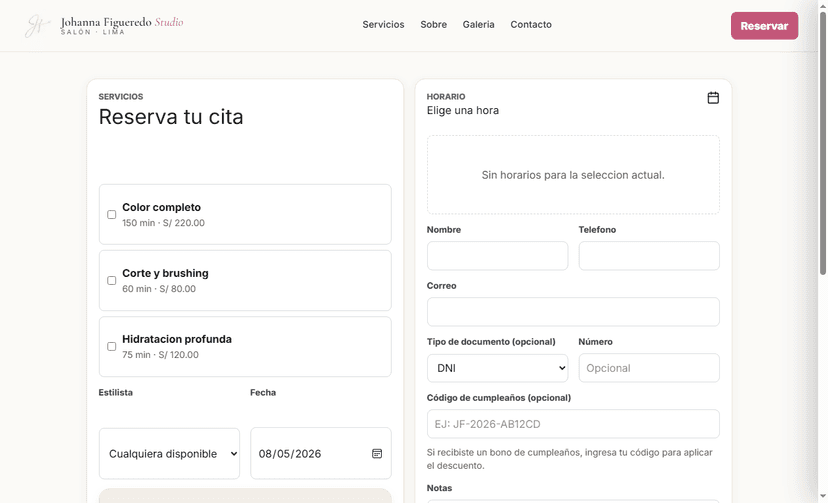Select the Color completo service card title
Image resolution: width=828 pixels, height=503 pixels.
click(x=161, y=207)
